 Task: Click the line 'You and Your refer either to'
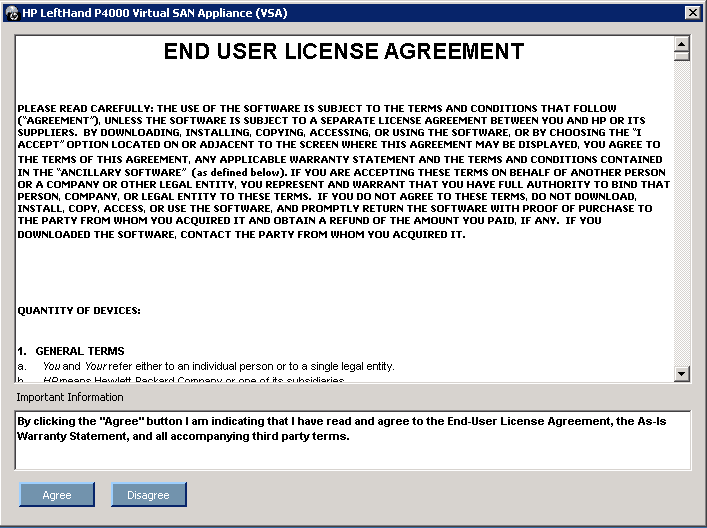[x=206, y=366]
